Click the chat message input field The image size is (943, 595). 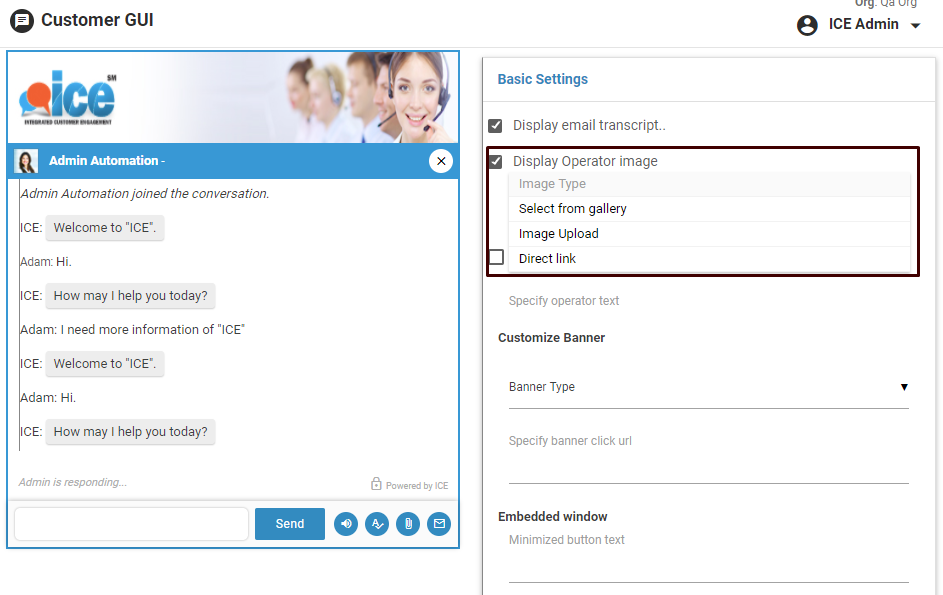[x=131, y=524]
